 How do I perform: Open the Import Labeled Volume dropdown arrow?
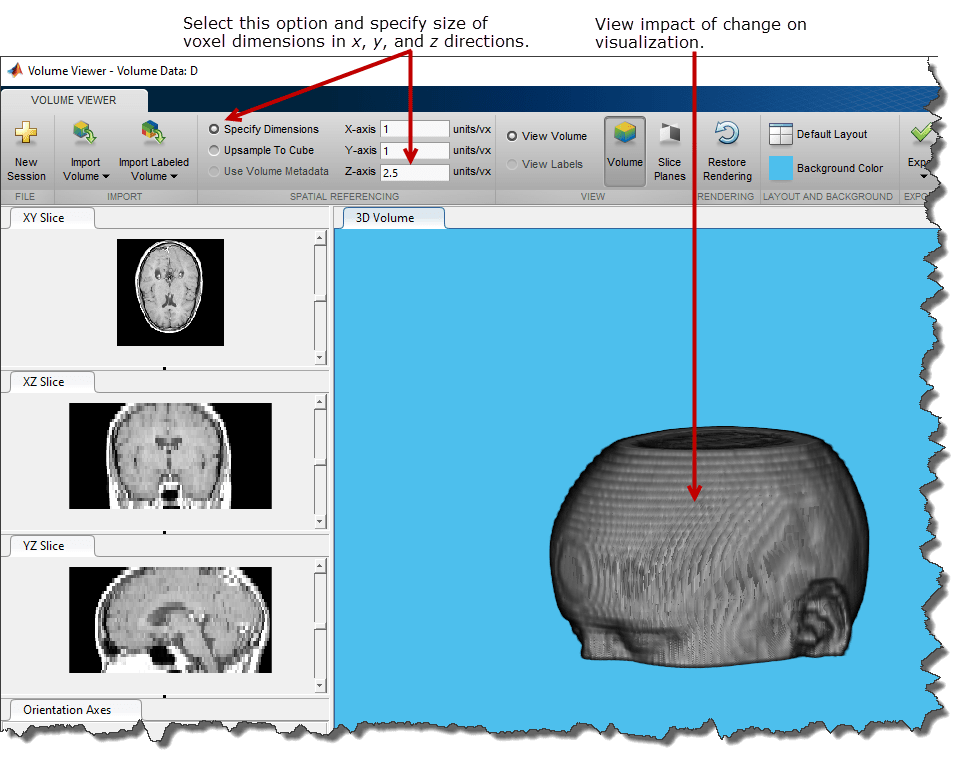coord(174,177)
